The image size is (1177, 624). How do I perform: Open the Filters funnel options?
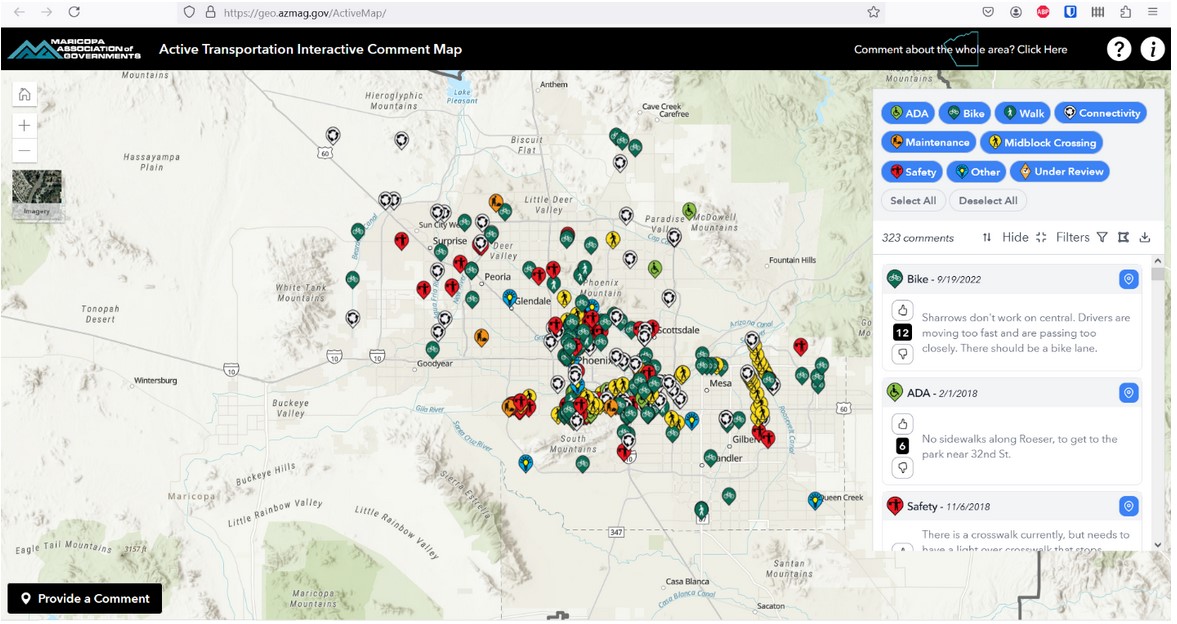(x=1101, y=238)
